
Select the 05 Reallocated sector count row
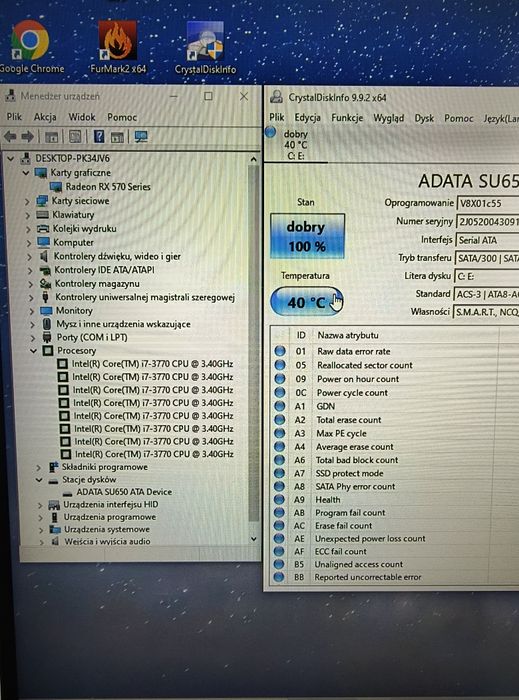tap(395, 365)
